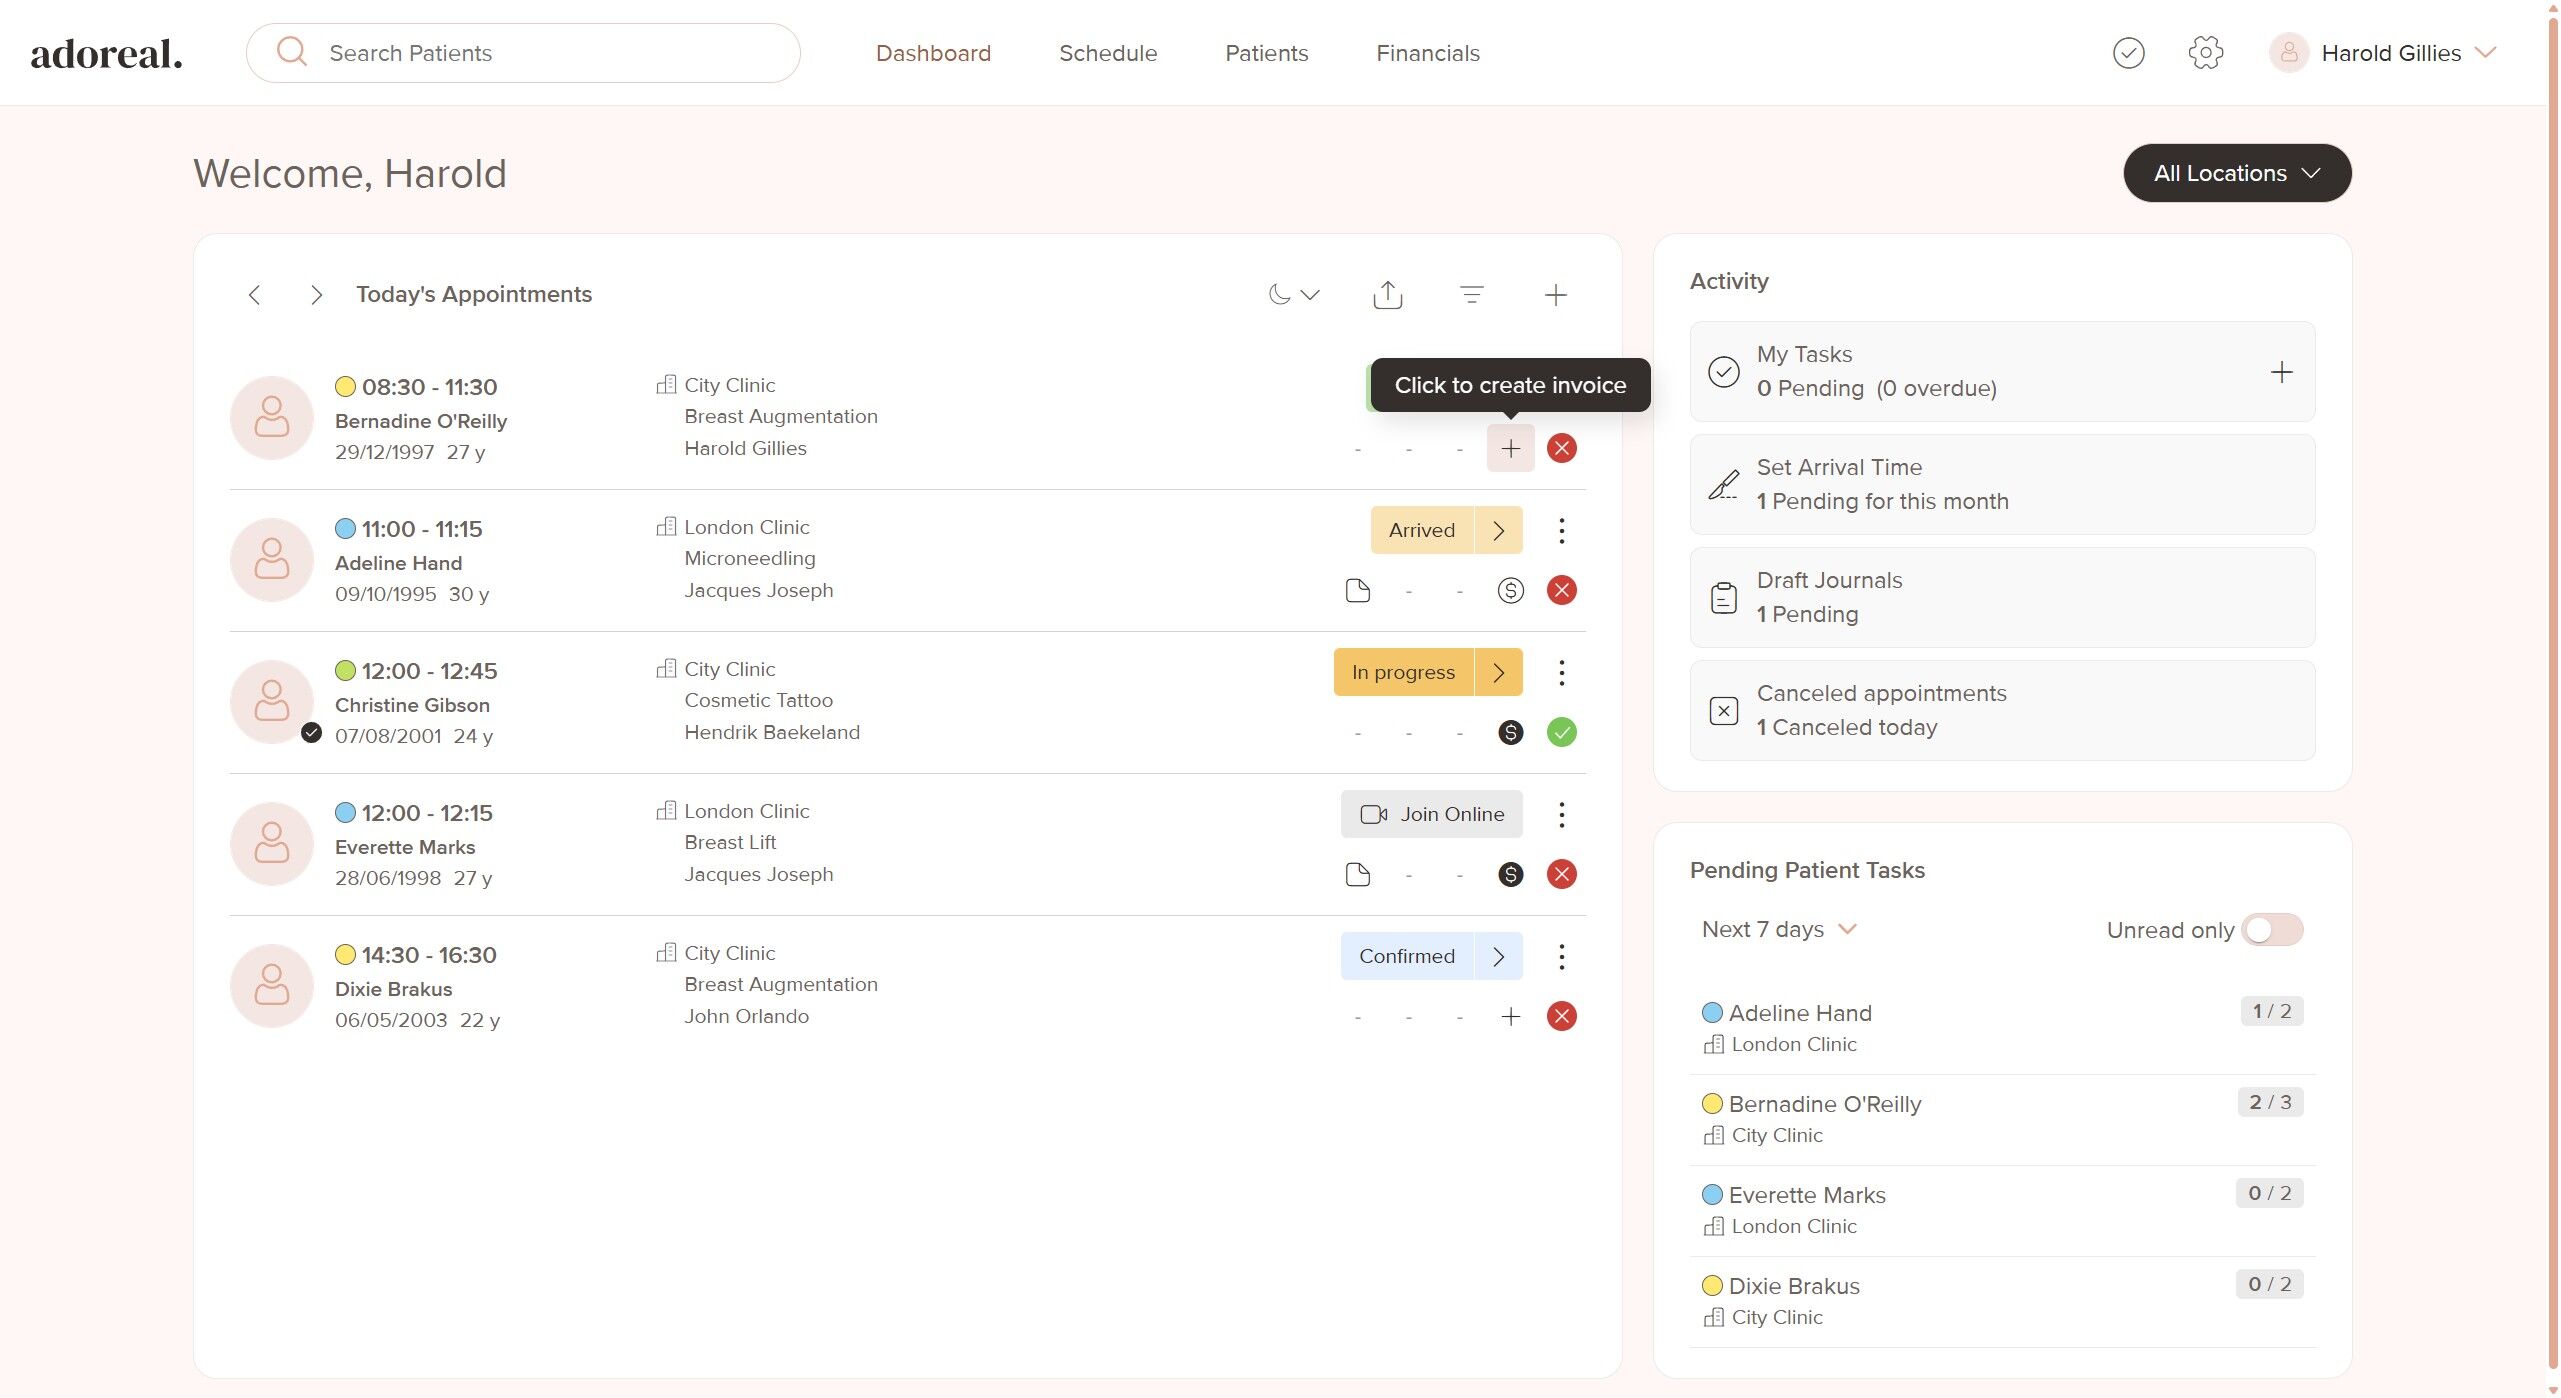Open the appointments filter icon
The width and height of the screenshot is (2561, 1398).
pyautogui.click(x=1471, y=295)
